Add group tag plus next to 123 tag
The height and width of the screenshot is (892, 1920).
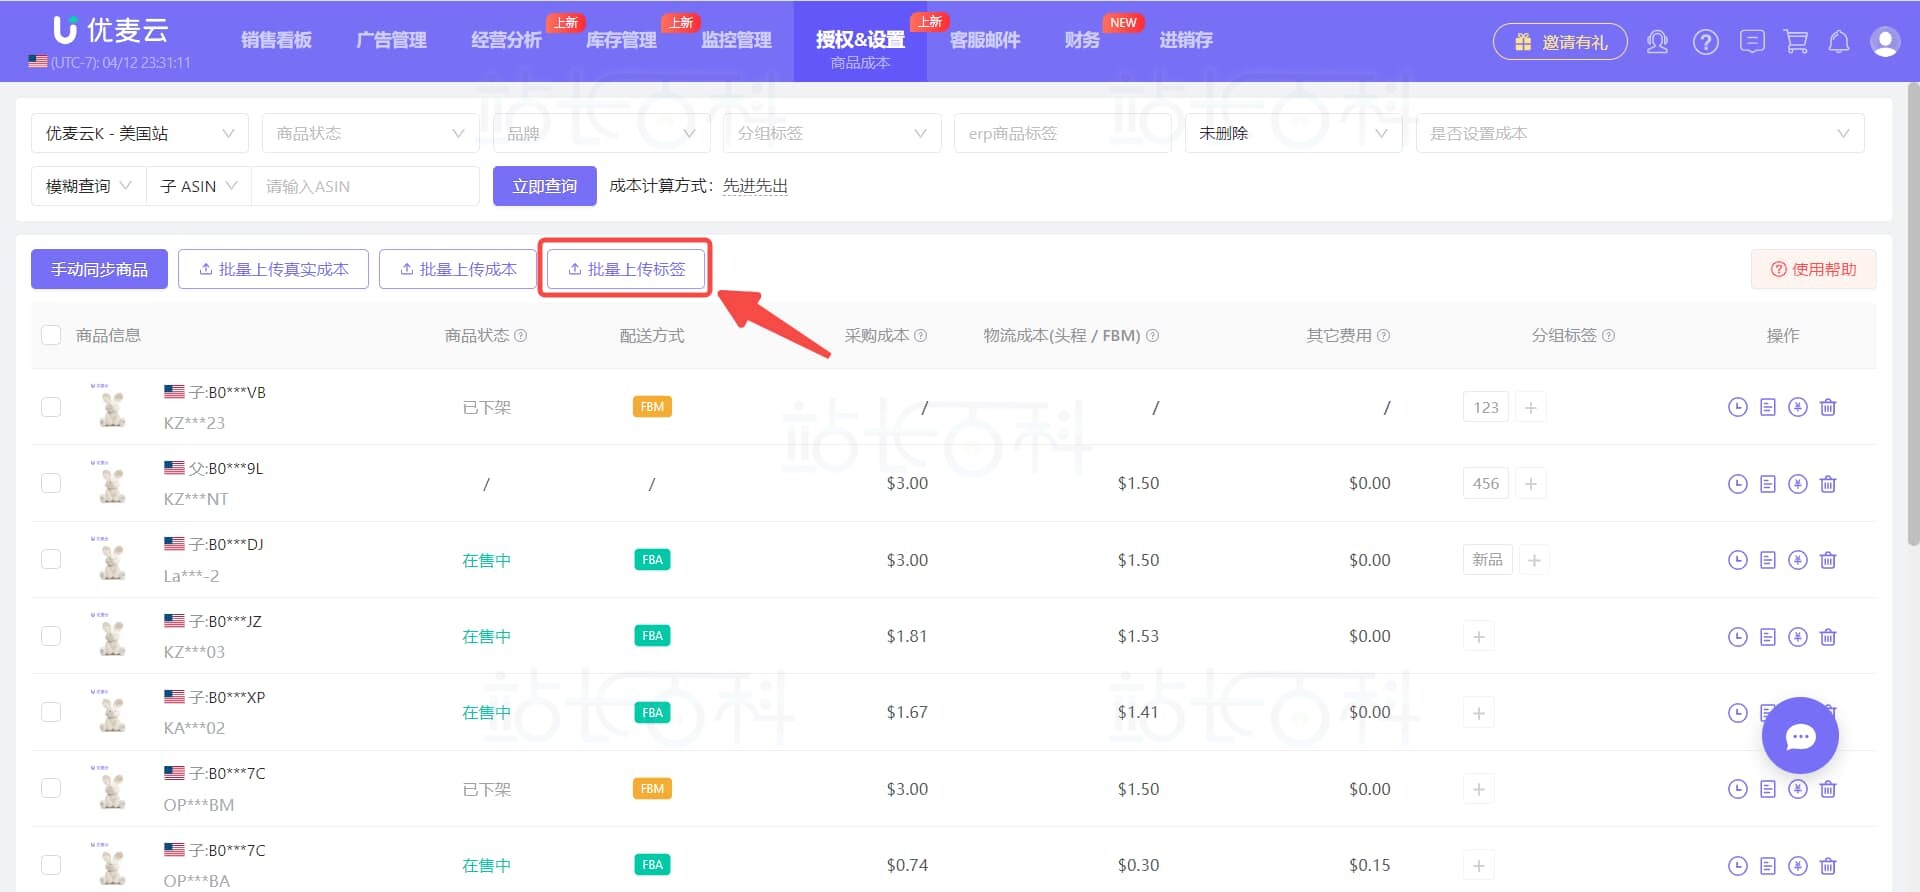[x=1530, y=407]
